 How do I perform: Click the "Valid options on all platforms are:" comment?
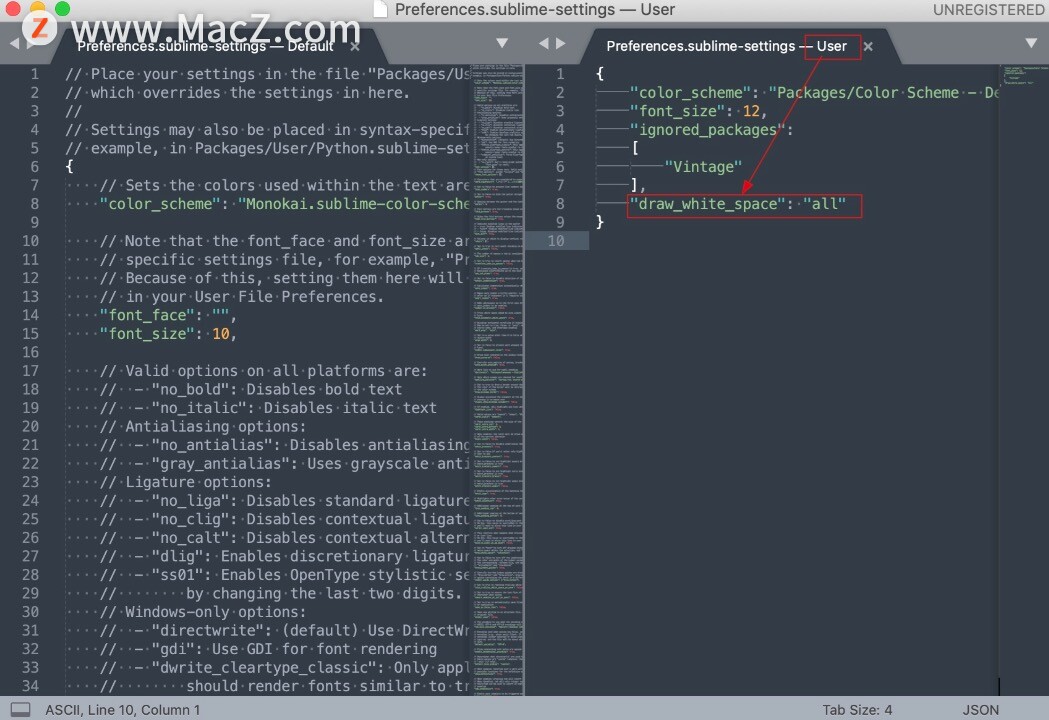coord(263,371)
